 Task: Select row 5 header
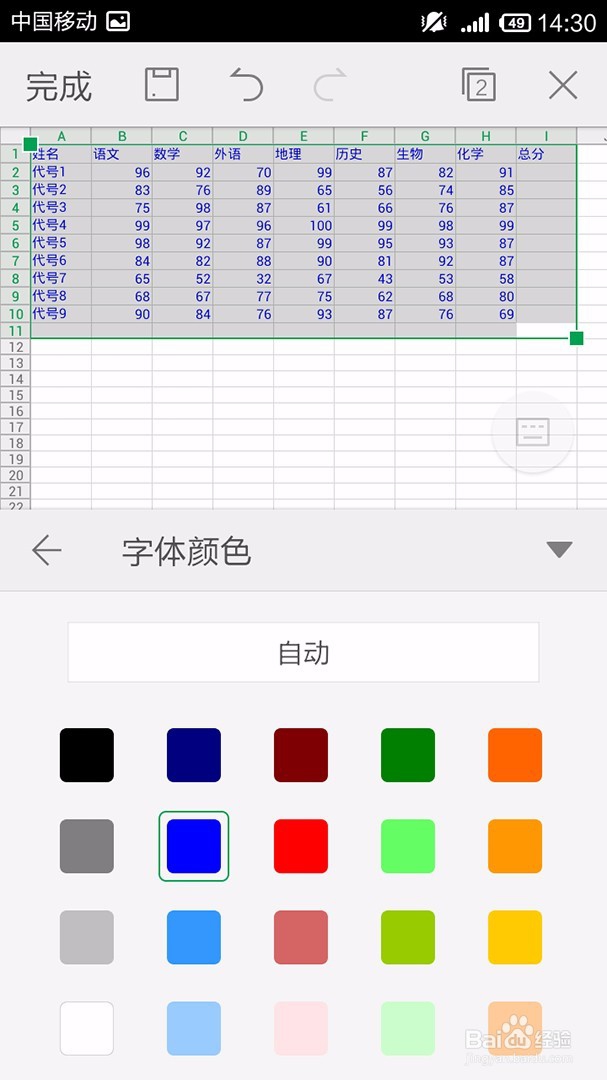pyautogui.click(x=15, y=225)
